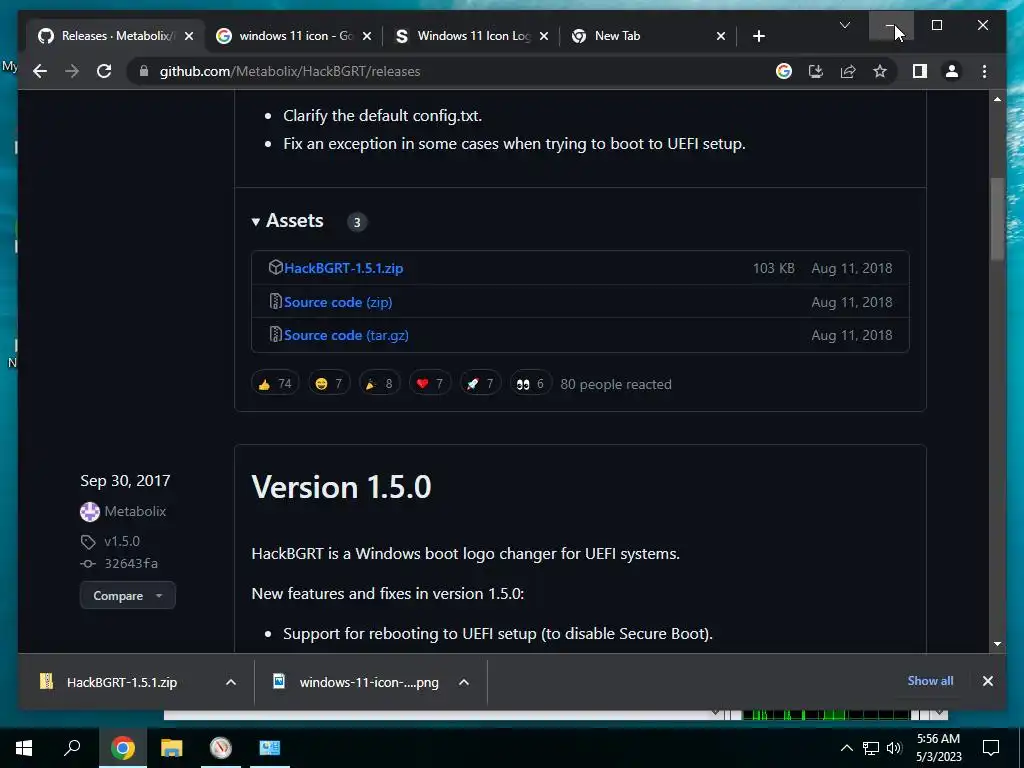
Task: View site info via the padlock icon
Action: click(x=144, y=71)
